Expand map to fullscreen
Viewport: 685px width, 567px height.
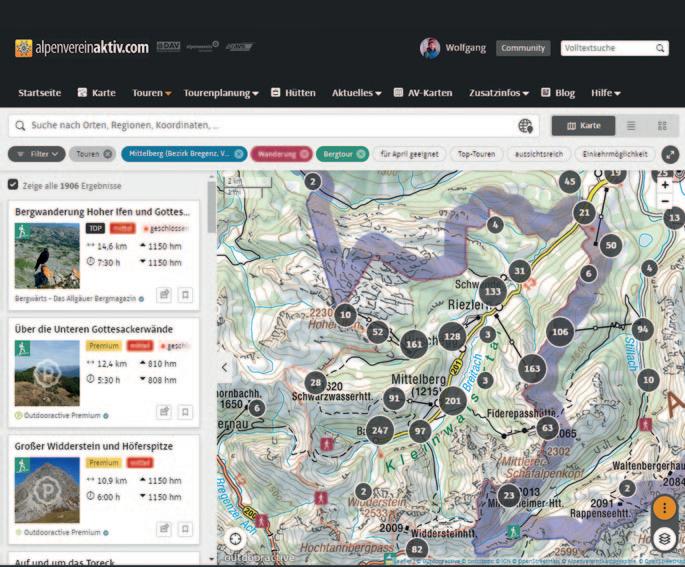(670, 154)
